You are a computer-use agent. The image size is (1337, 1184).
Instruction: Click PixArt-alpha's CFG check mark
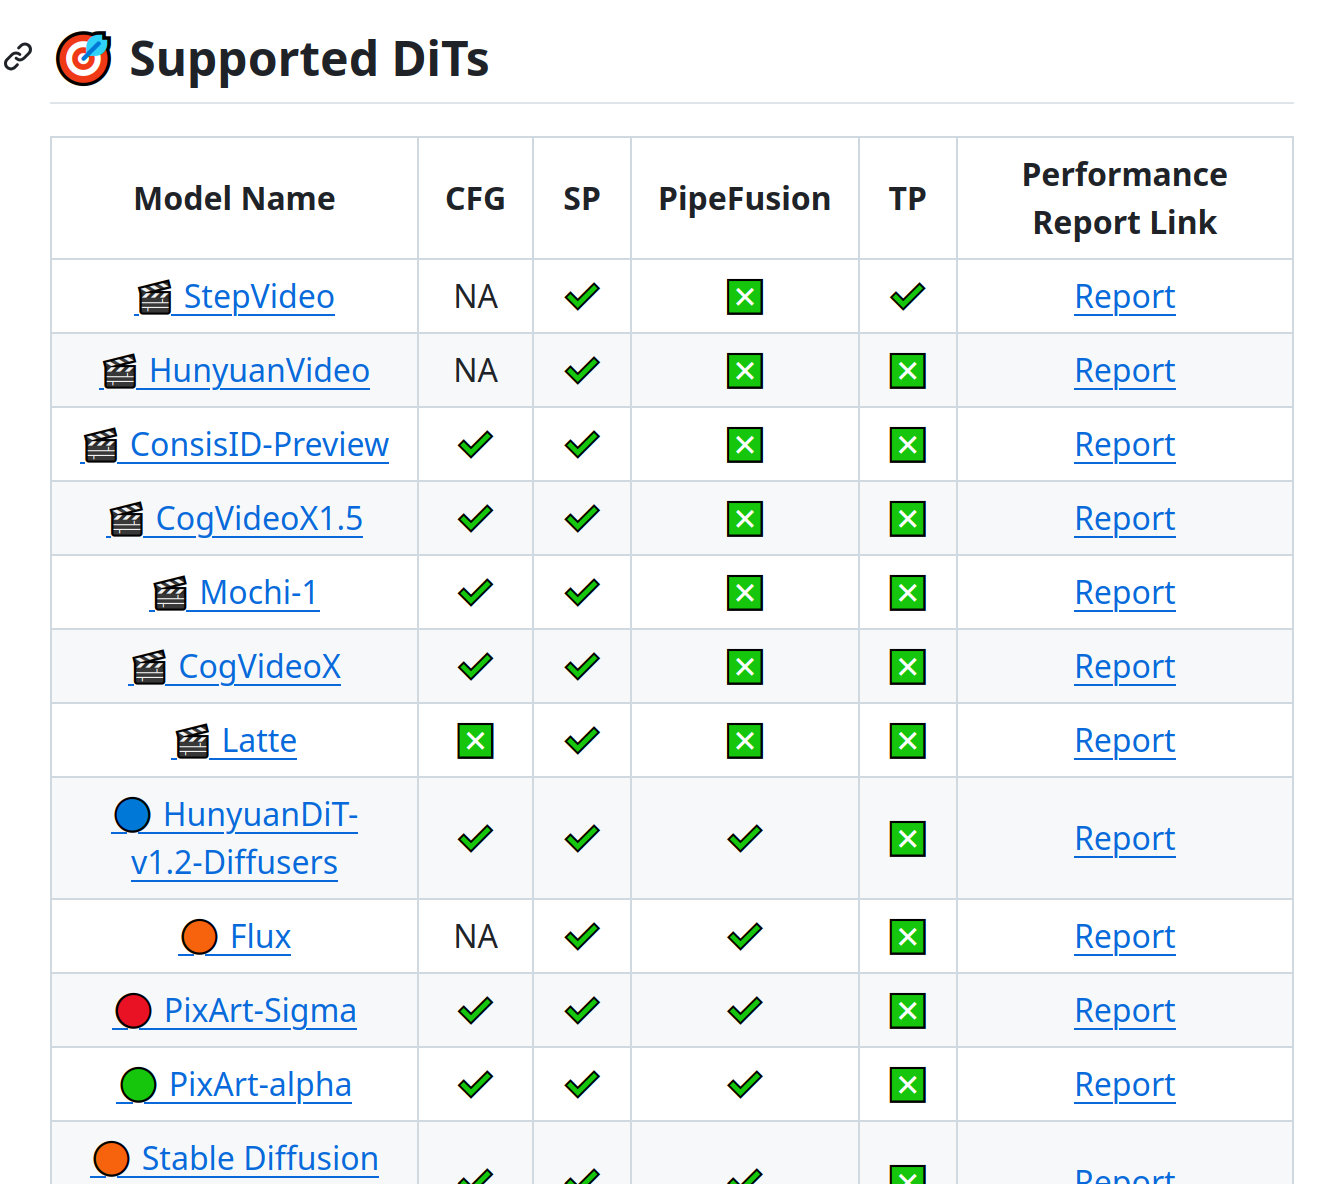click(x=475, y=1085)
